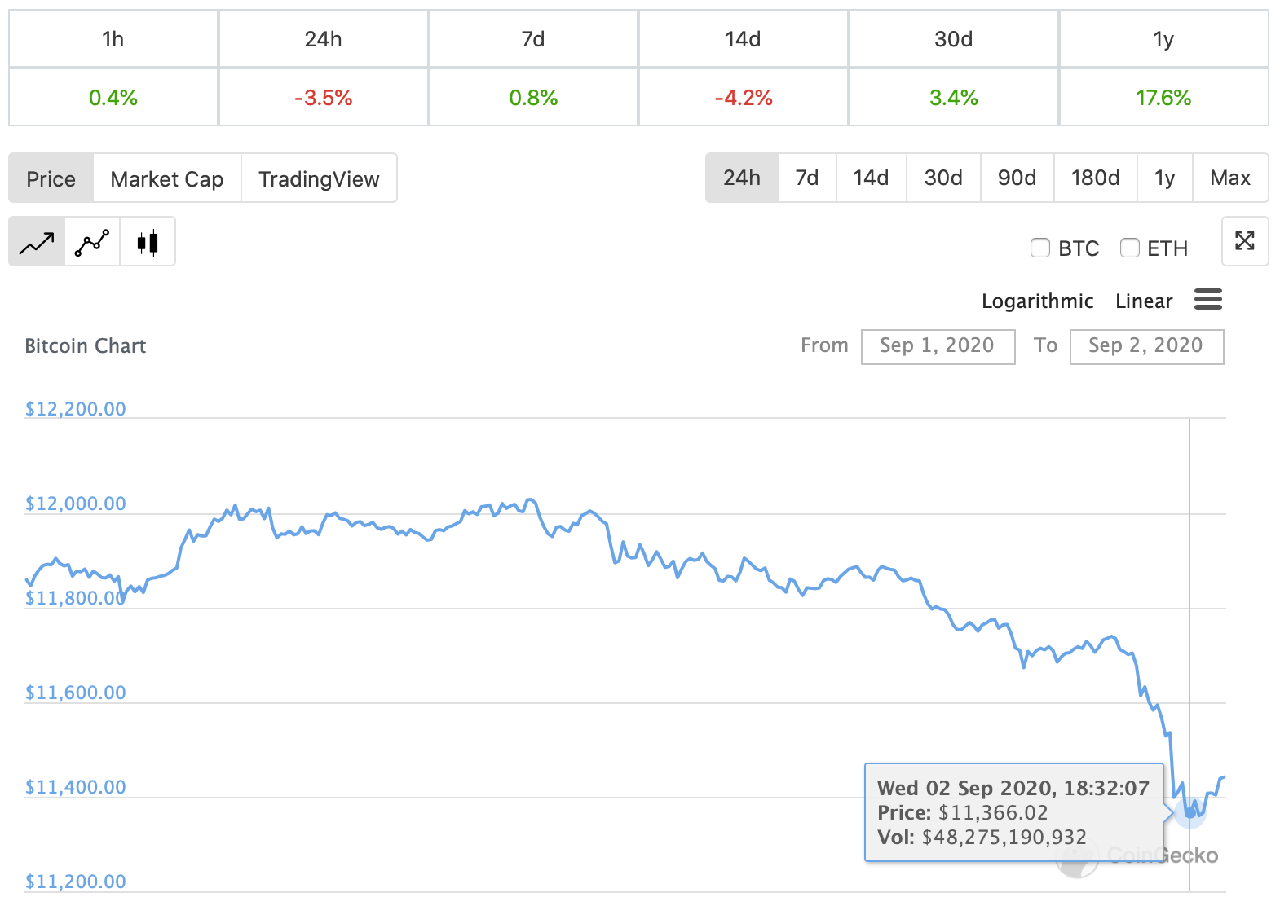Switch chart to Linear scale
Screen dimensions: 1280x906
point(1144,301)
